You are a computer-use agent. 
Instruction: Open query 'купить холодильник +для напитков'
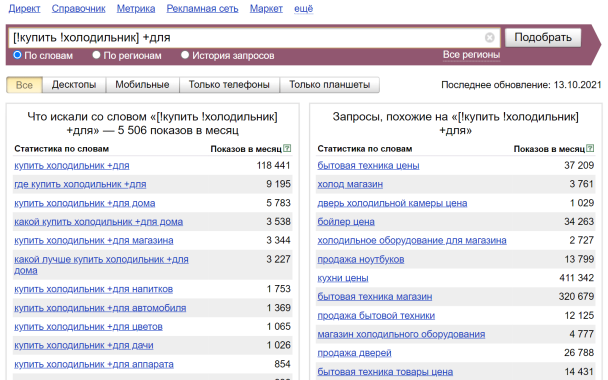(x=93, y=289)
